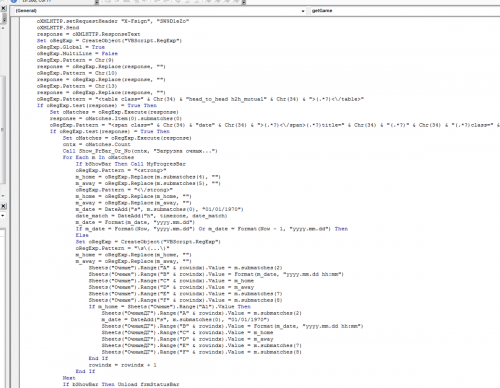Click the left margin indicator bar of the code window
Image resolution: width=500 pixels, height=388 pixels.
15,202
